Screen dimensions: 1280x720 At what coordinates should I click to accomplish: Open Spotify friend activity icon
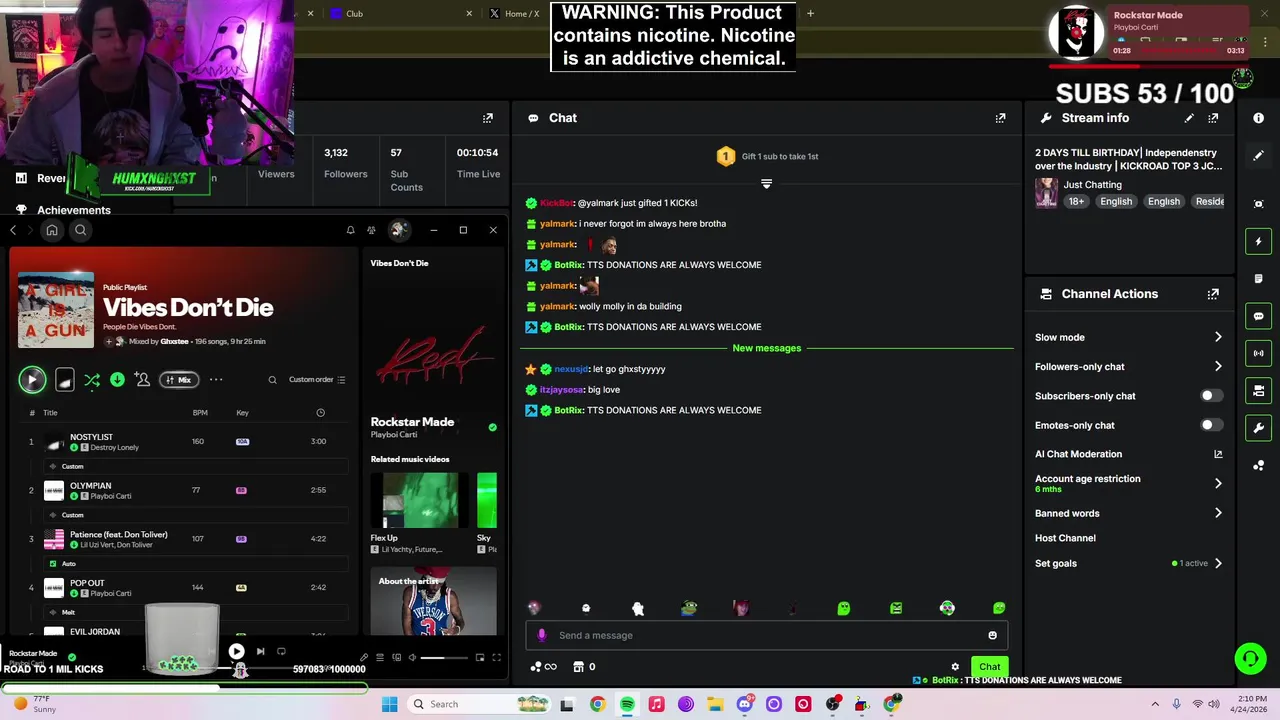click(371, 230)
